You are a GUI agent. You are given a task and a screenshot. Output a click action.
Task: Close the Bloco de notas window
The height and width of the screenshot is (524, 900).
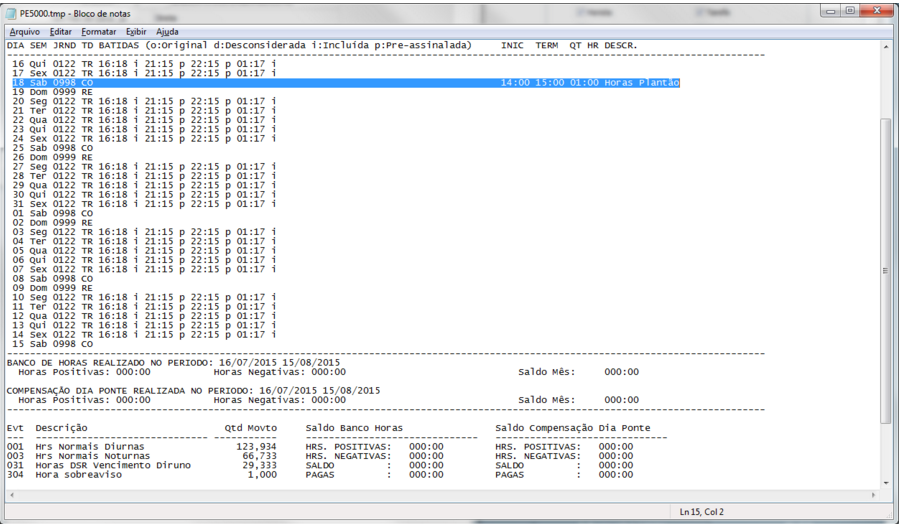[876, 11]
